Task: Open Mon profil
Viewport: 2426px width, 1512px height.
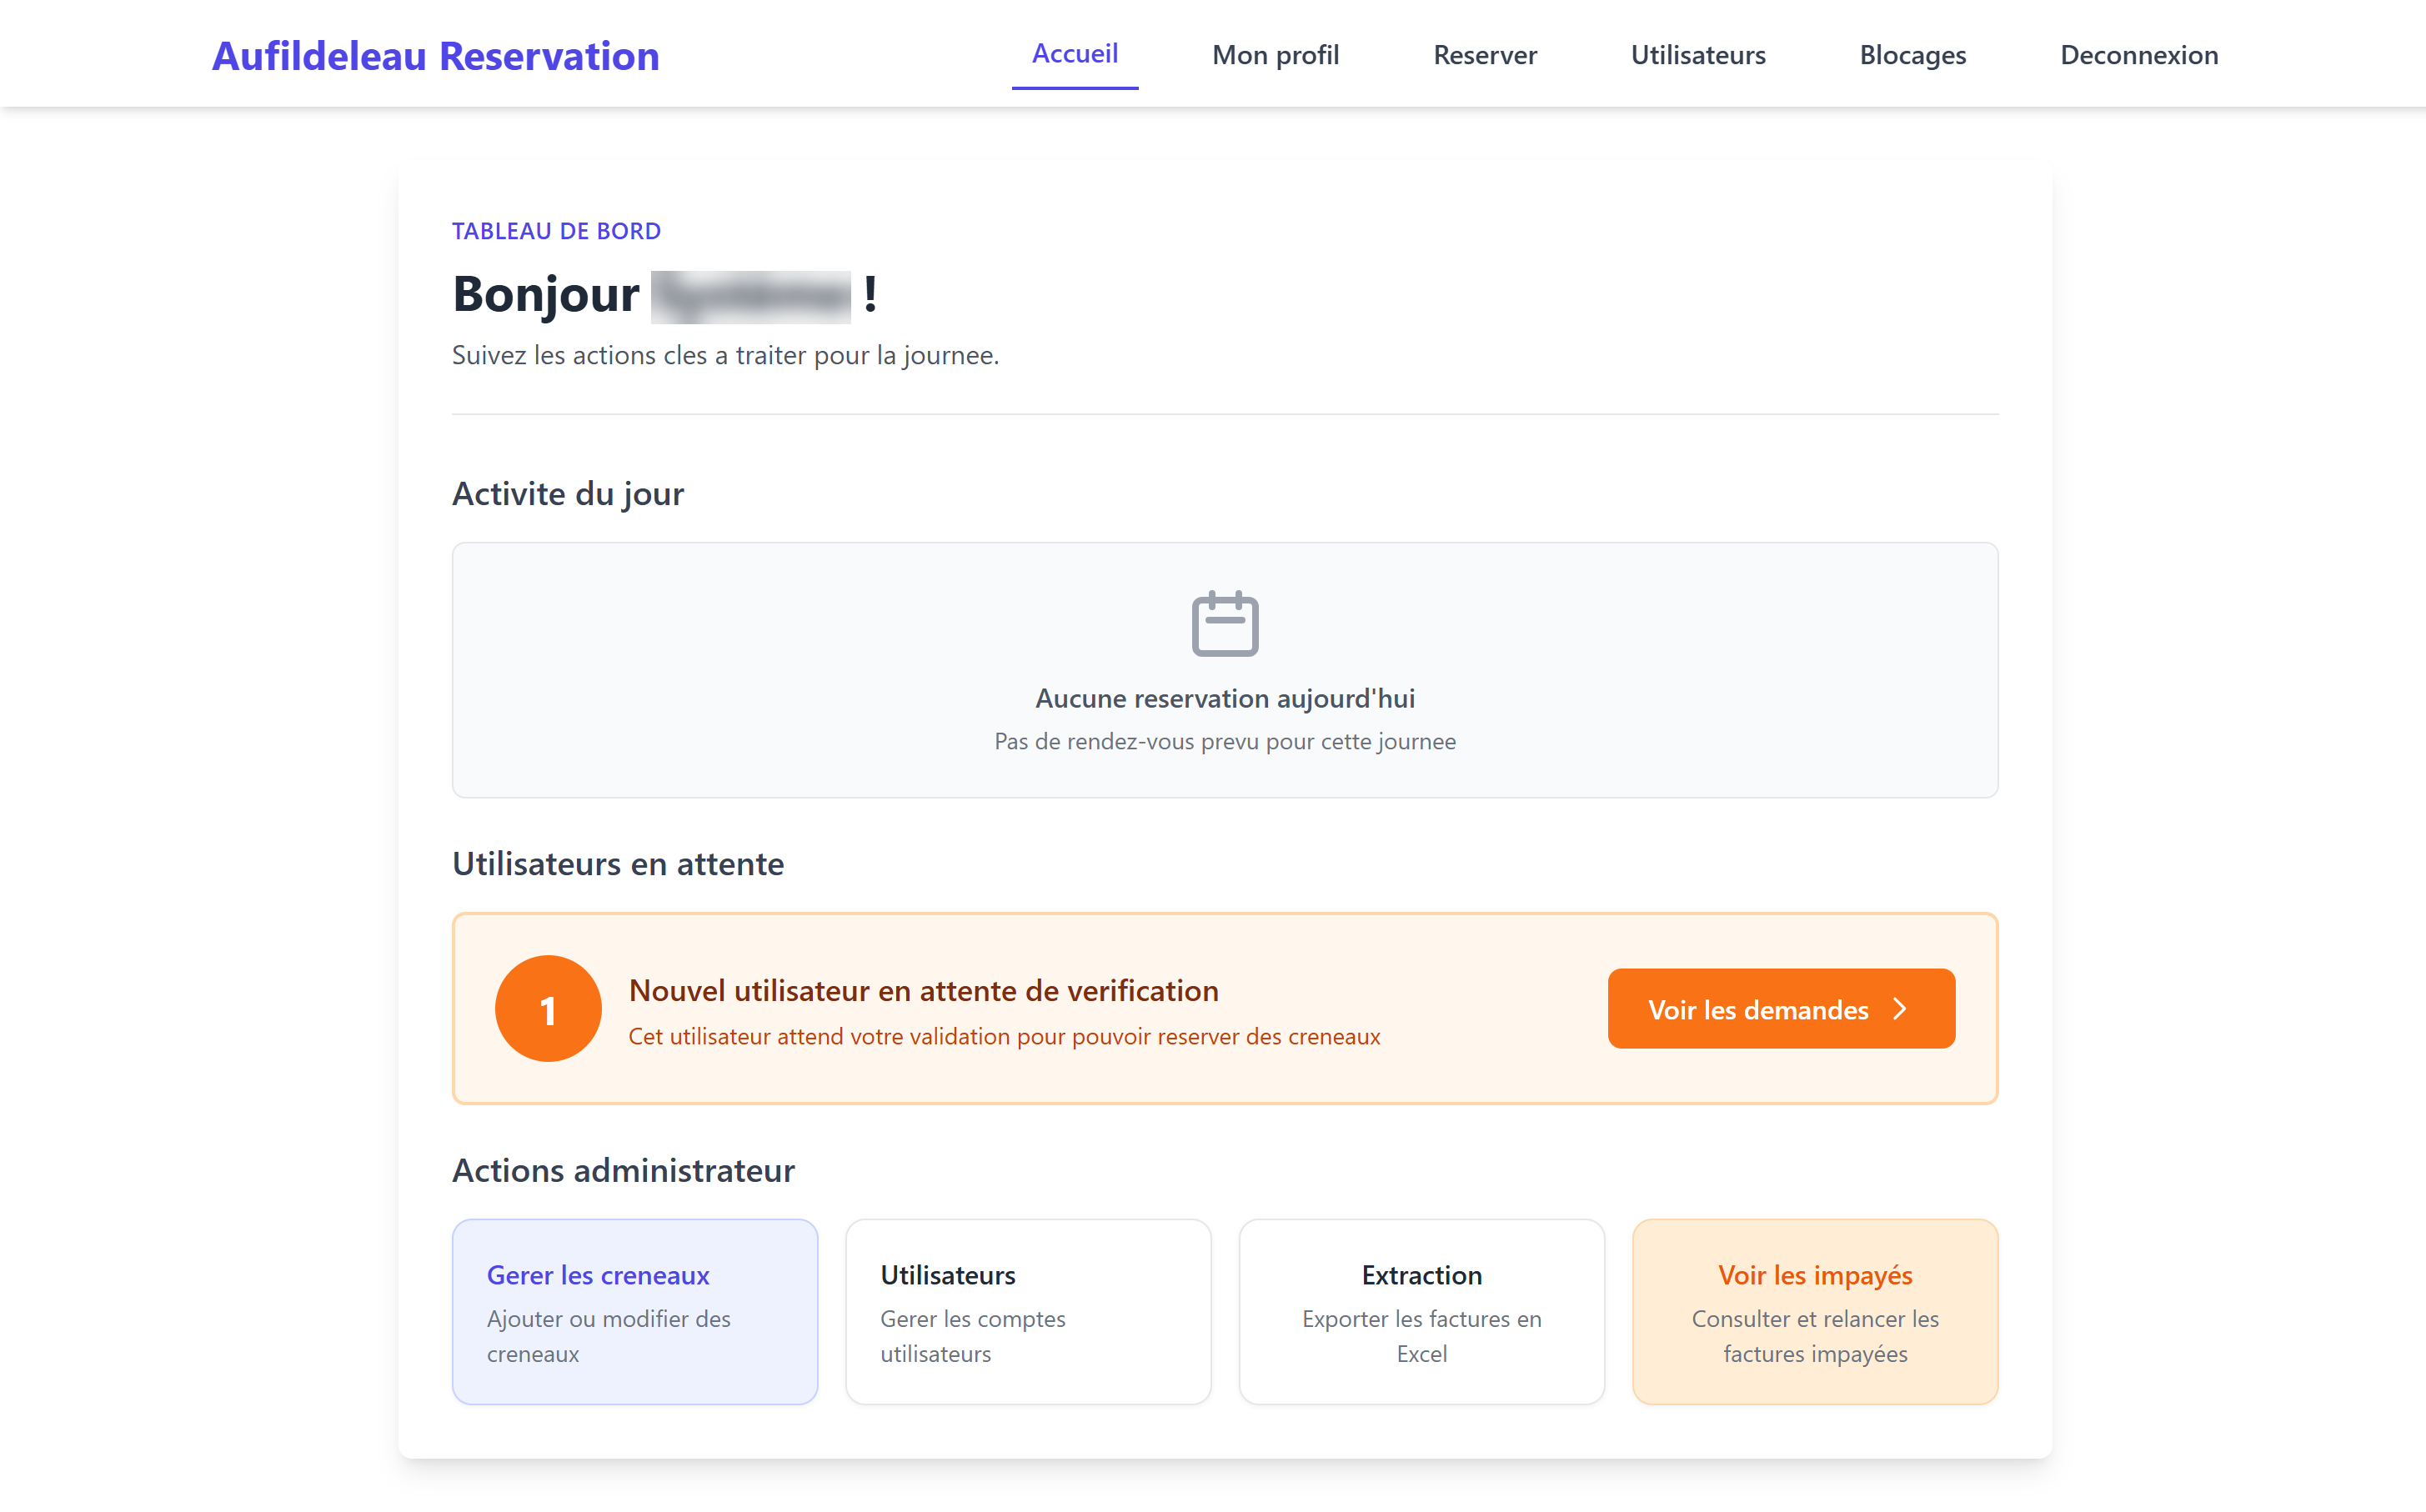Action: point(1275,55)
